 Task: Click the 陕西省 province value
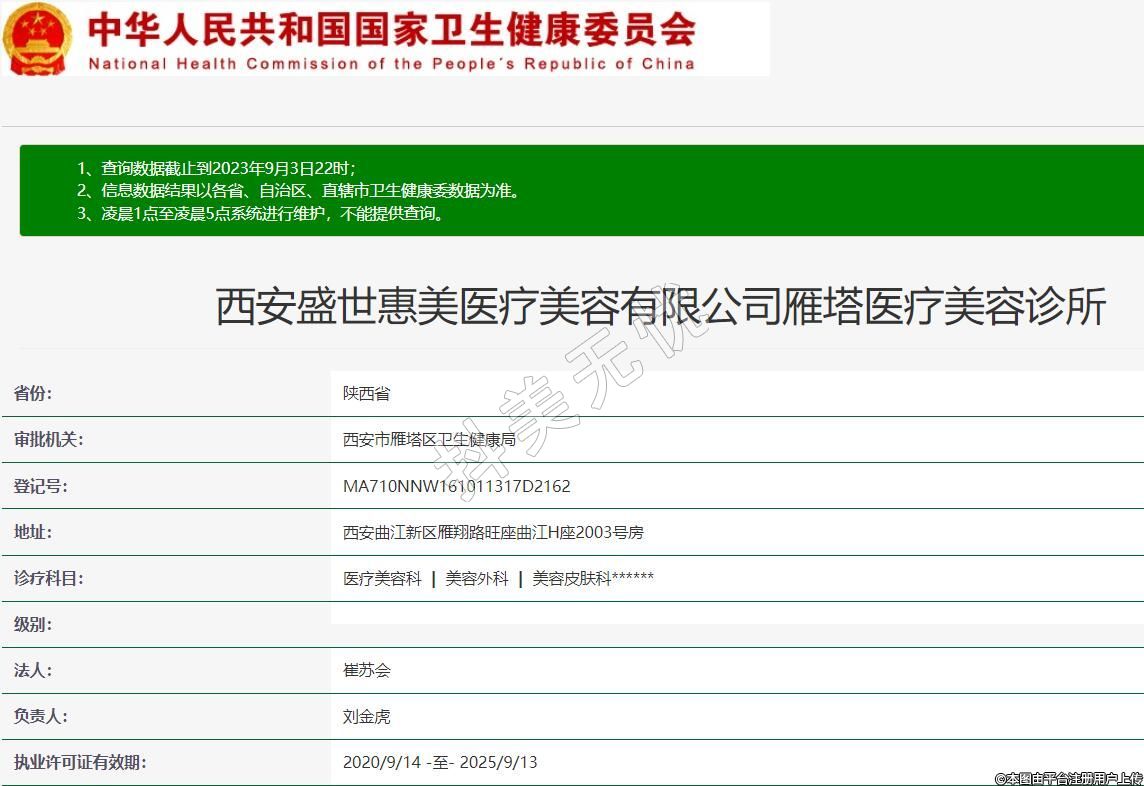366,393
